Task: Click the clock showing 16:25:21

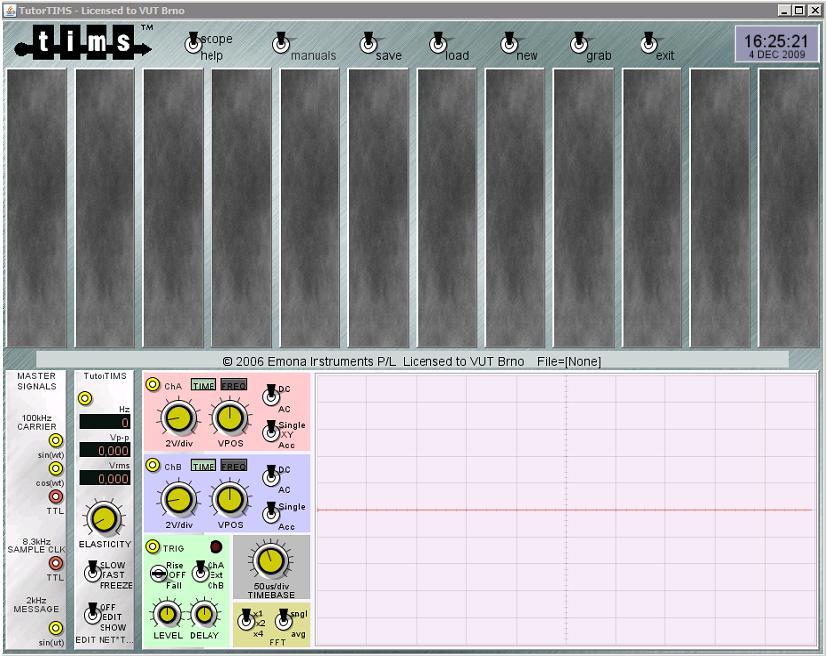Action: 776,45
